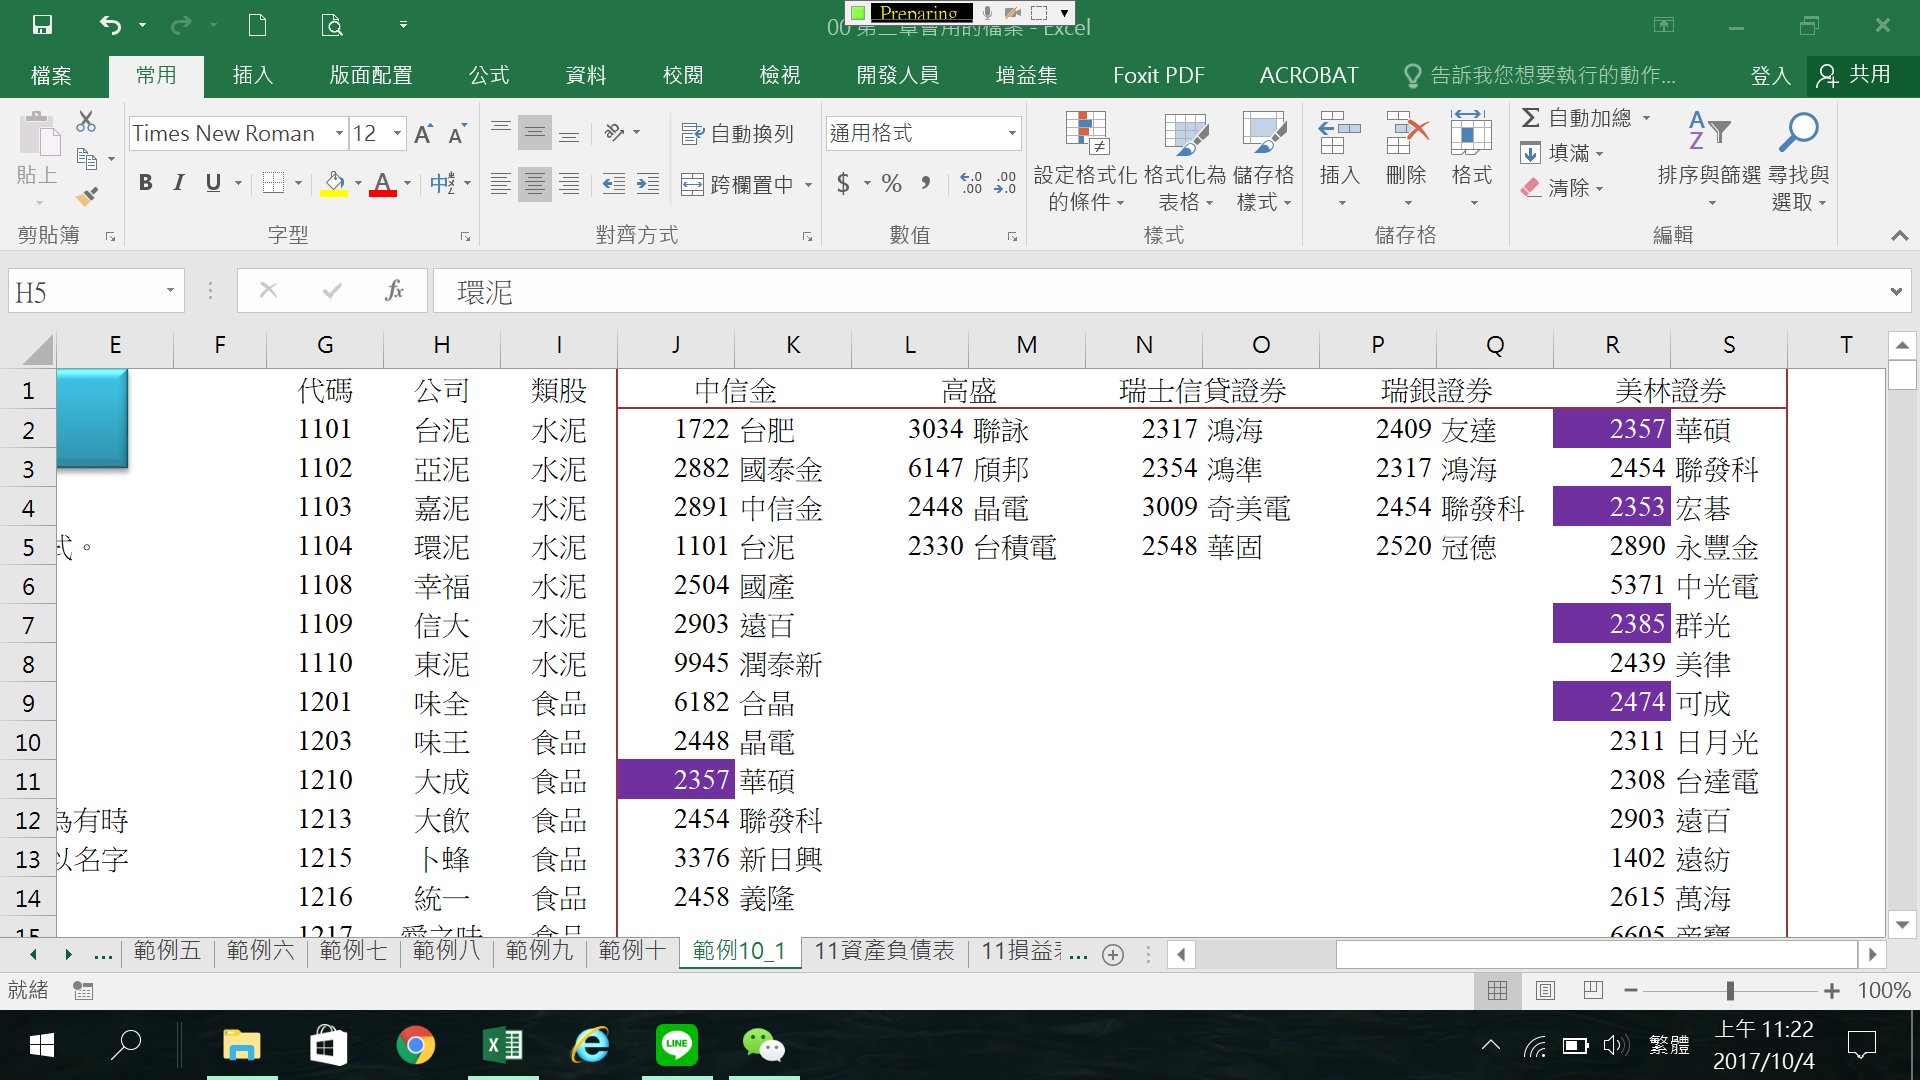Create a new blank workbook icon
Viewport: 1920px width, 1080px height.
(257, 25)
